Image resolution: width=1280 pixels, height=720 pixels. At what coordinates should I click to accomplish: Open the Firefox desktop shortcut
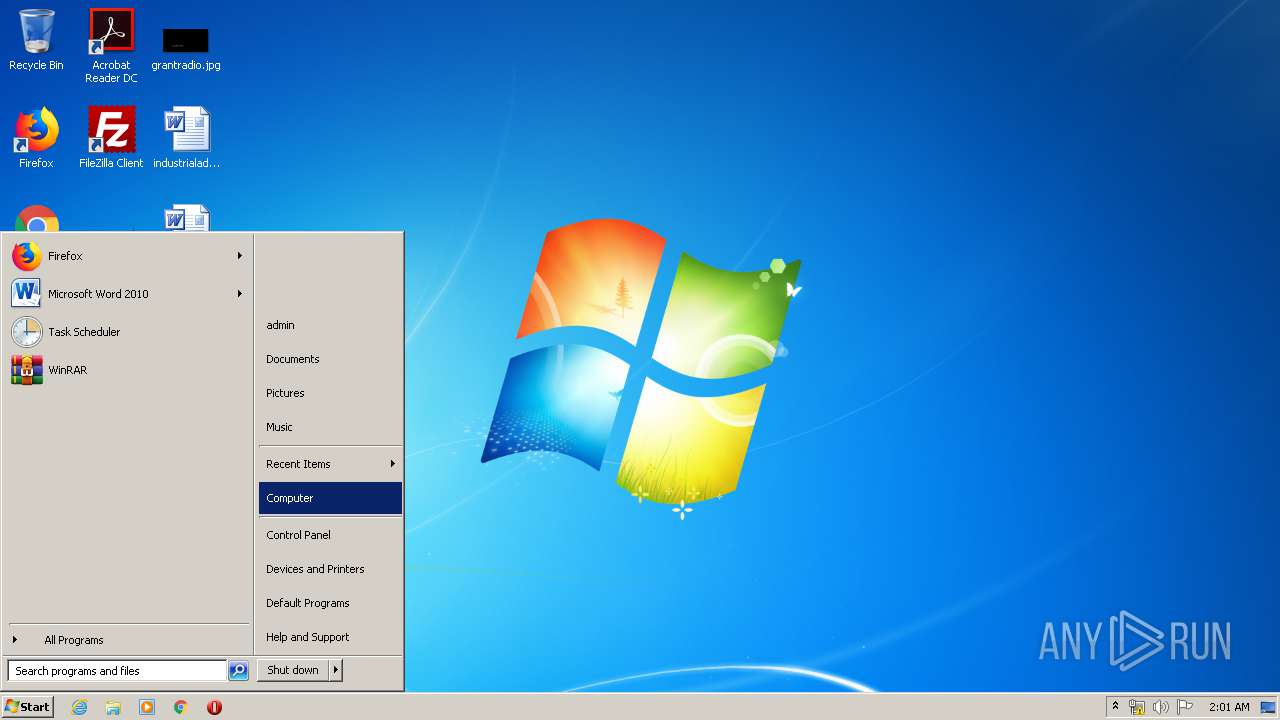[x=36, y=138]
